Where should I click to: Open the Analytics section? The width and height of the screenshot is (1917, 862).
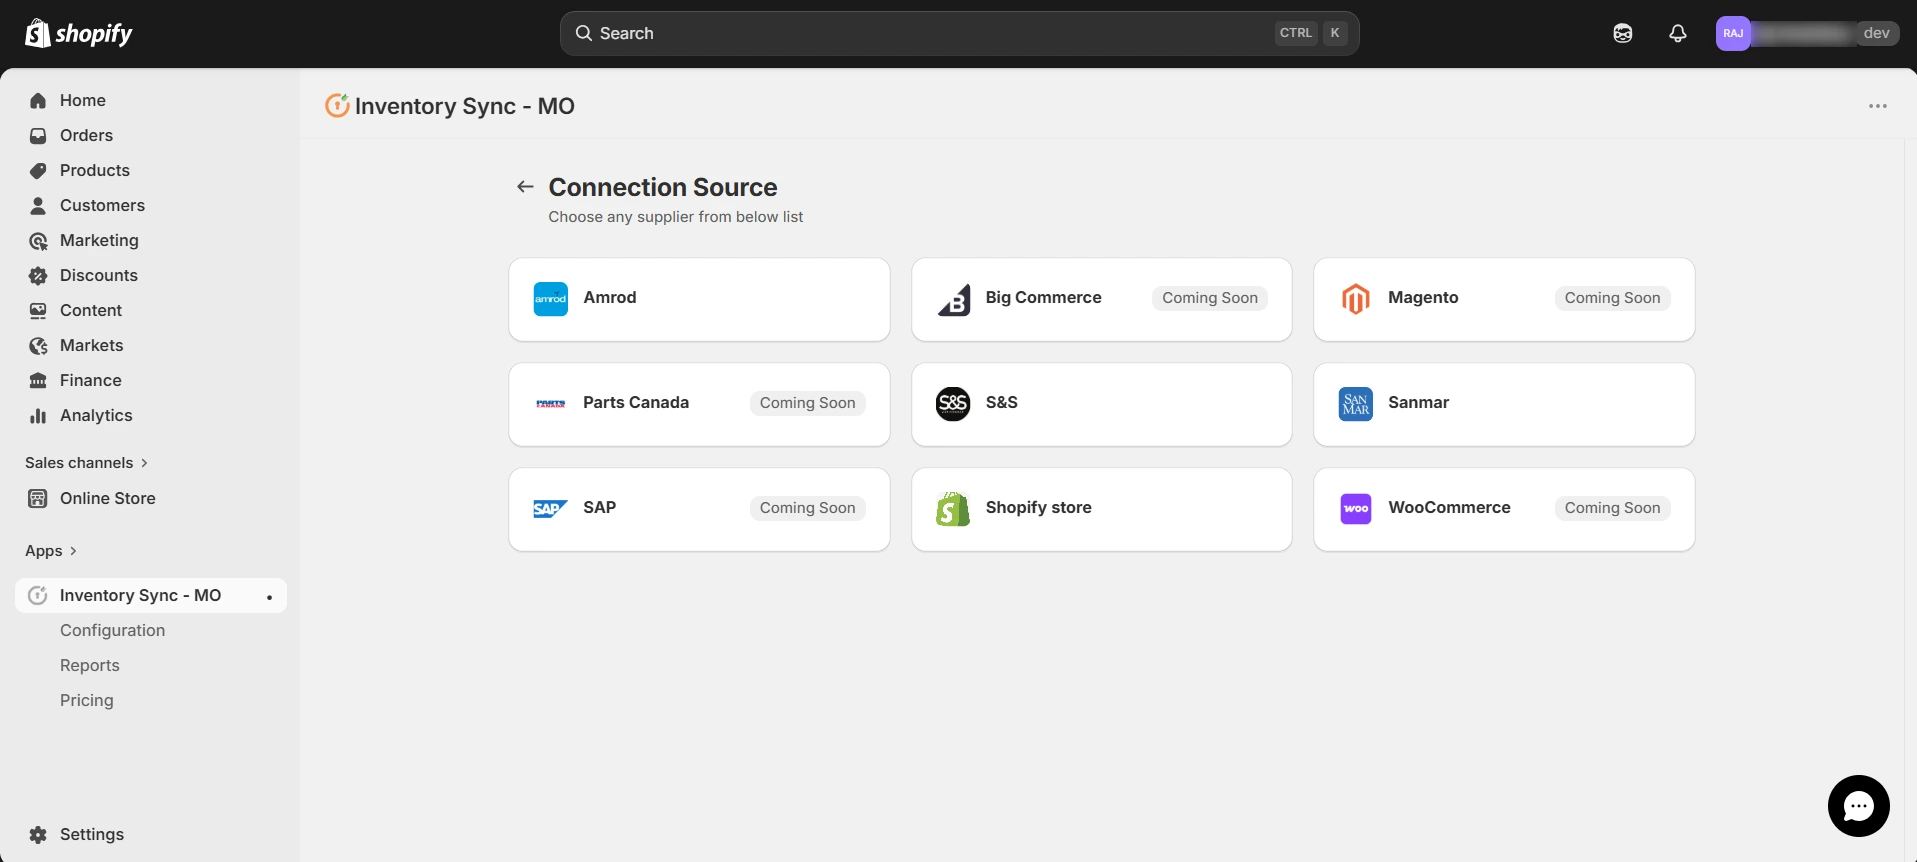[95, 415]
